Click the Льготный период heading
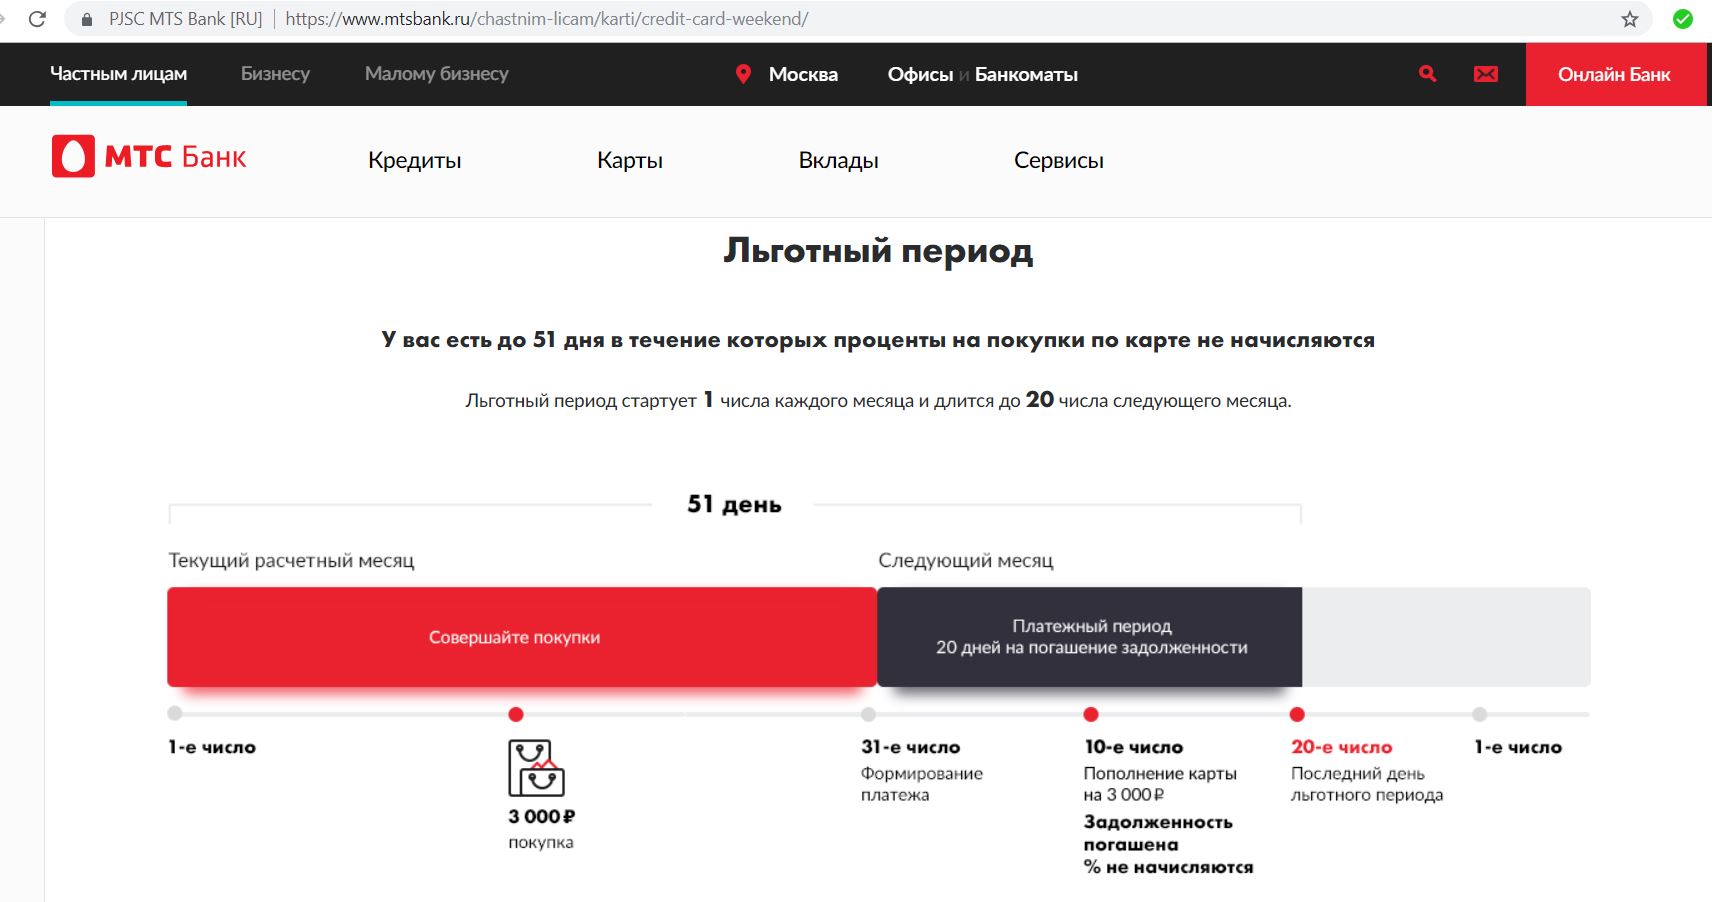The width and height of the screenshot is (1712, 902). coord(878,250)
